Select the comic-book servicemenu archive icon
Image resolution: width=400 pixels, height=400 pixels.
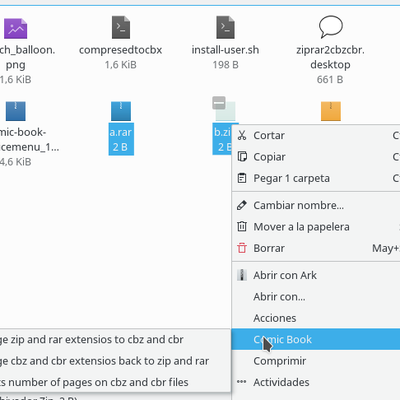(x=16, y=111)
